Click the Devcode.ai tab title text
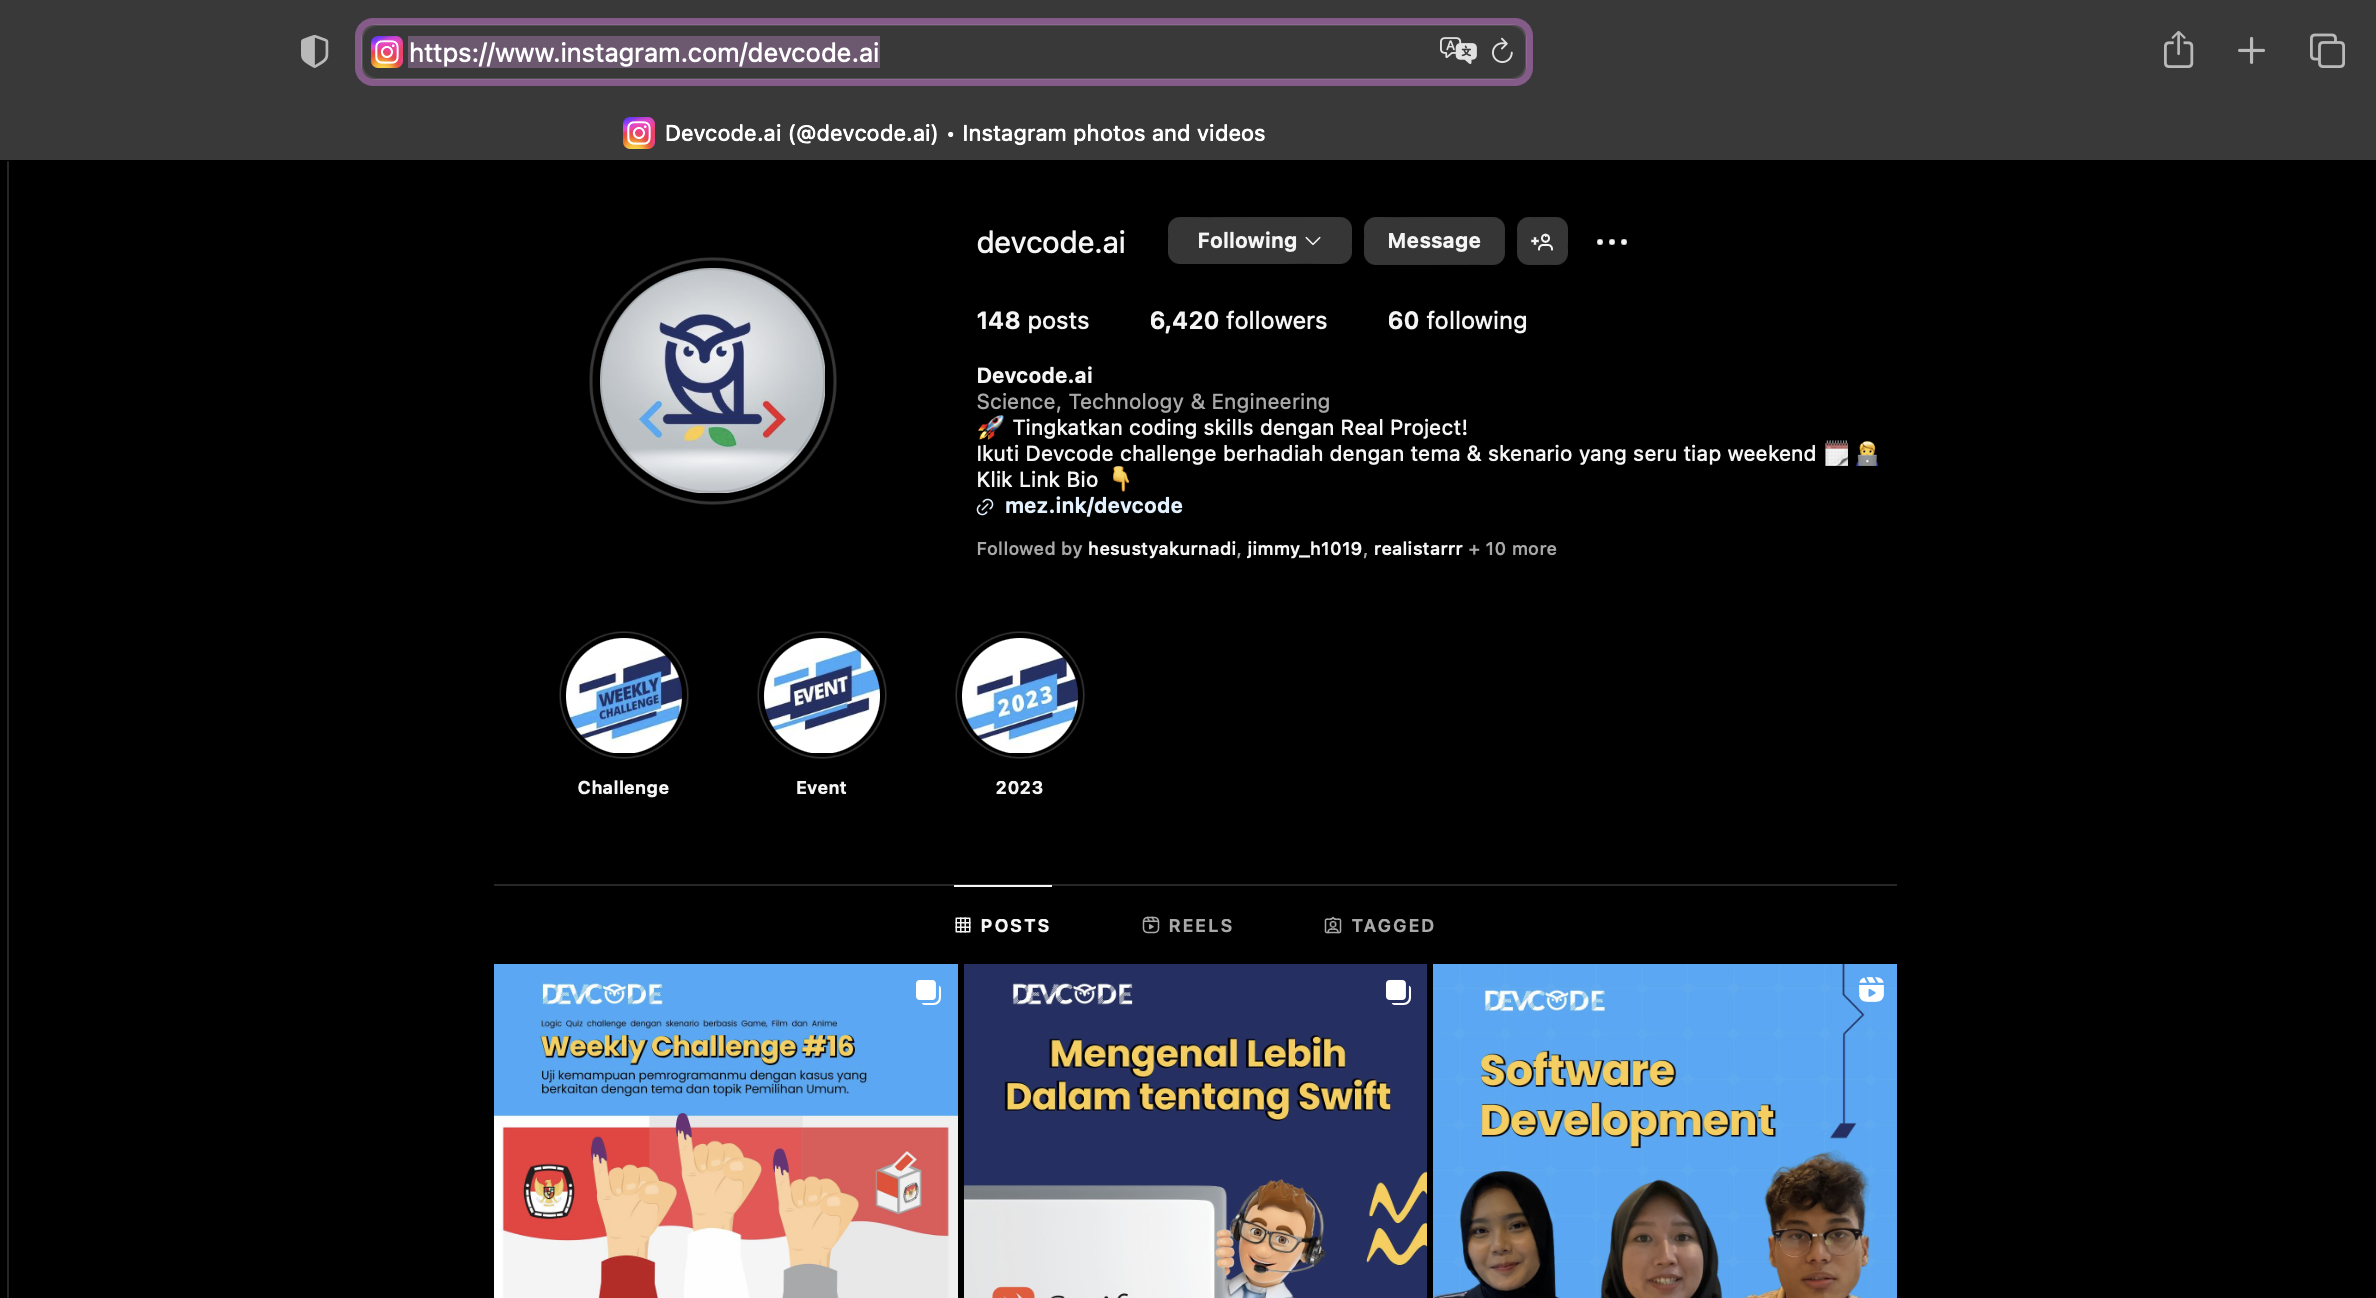2376x1298 pixels. pyautogui.click(x=965, y=133)
